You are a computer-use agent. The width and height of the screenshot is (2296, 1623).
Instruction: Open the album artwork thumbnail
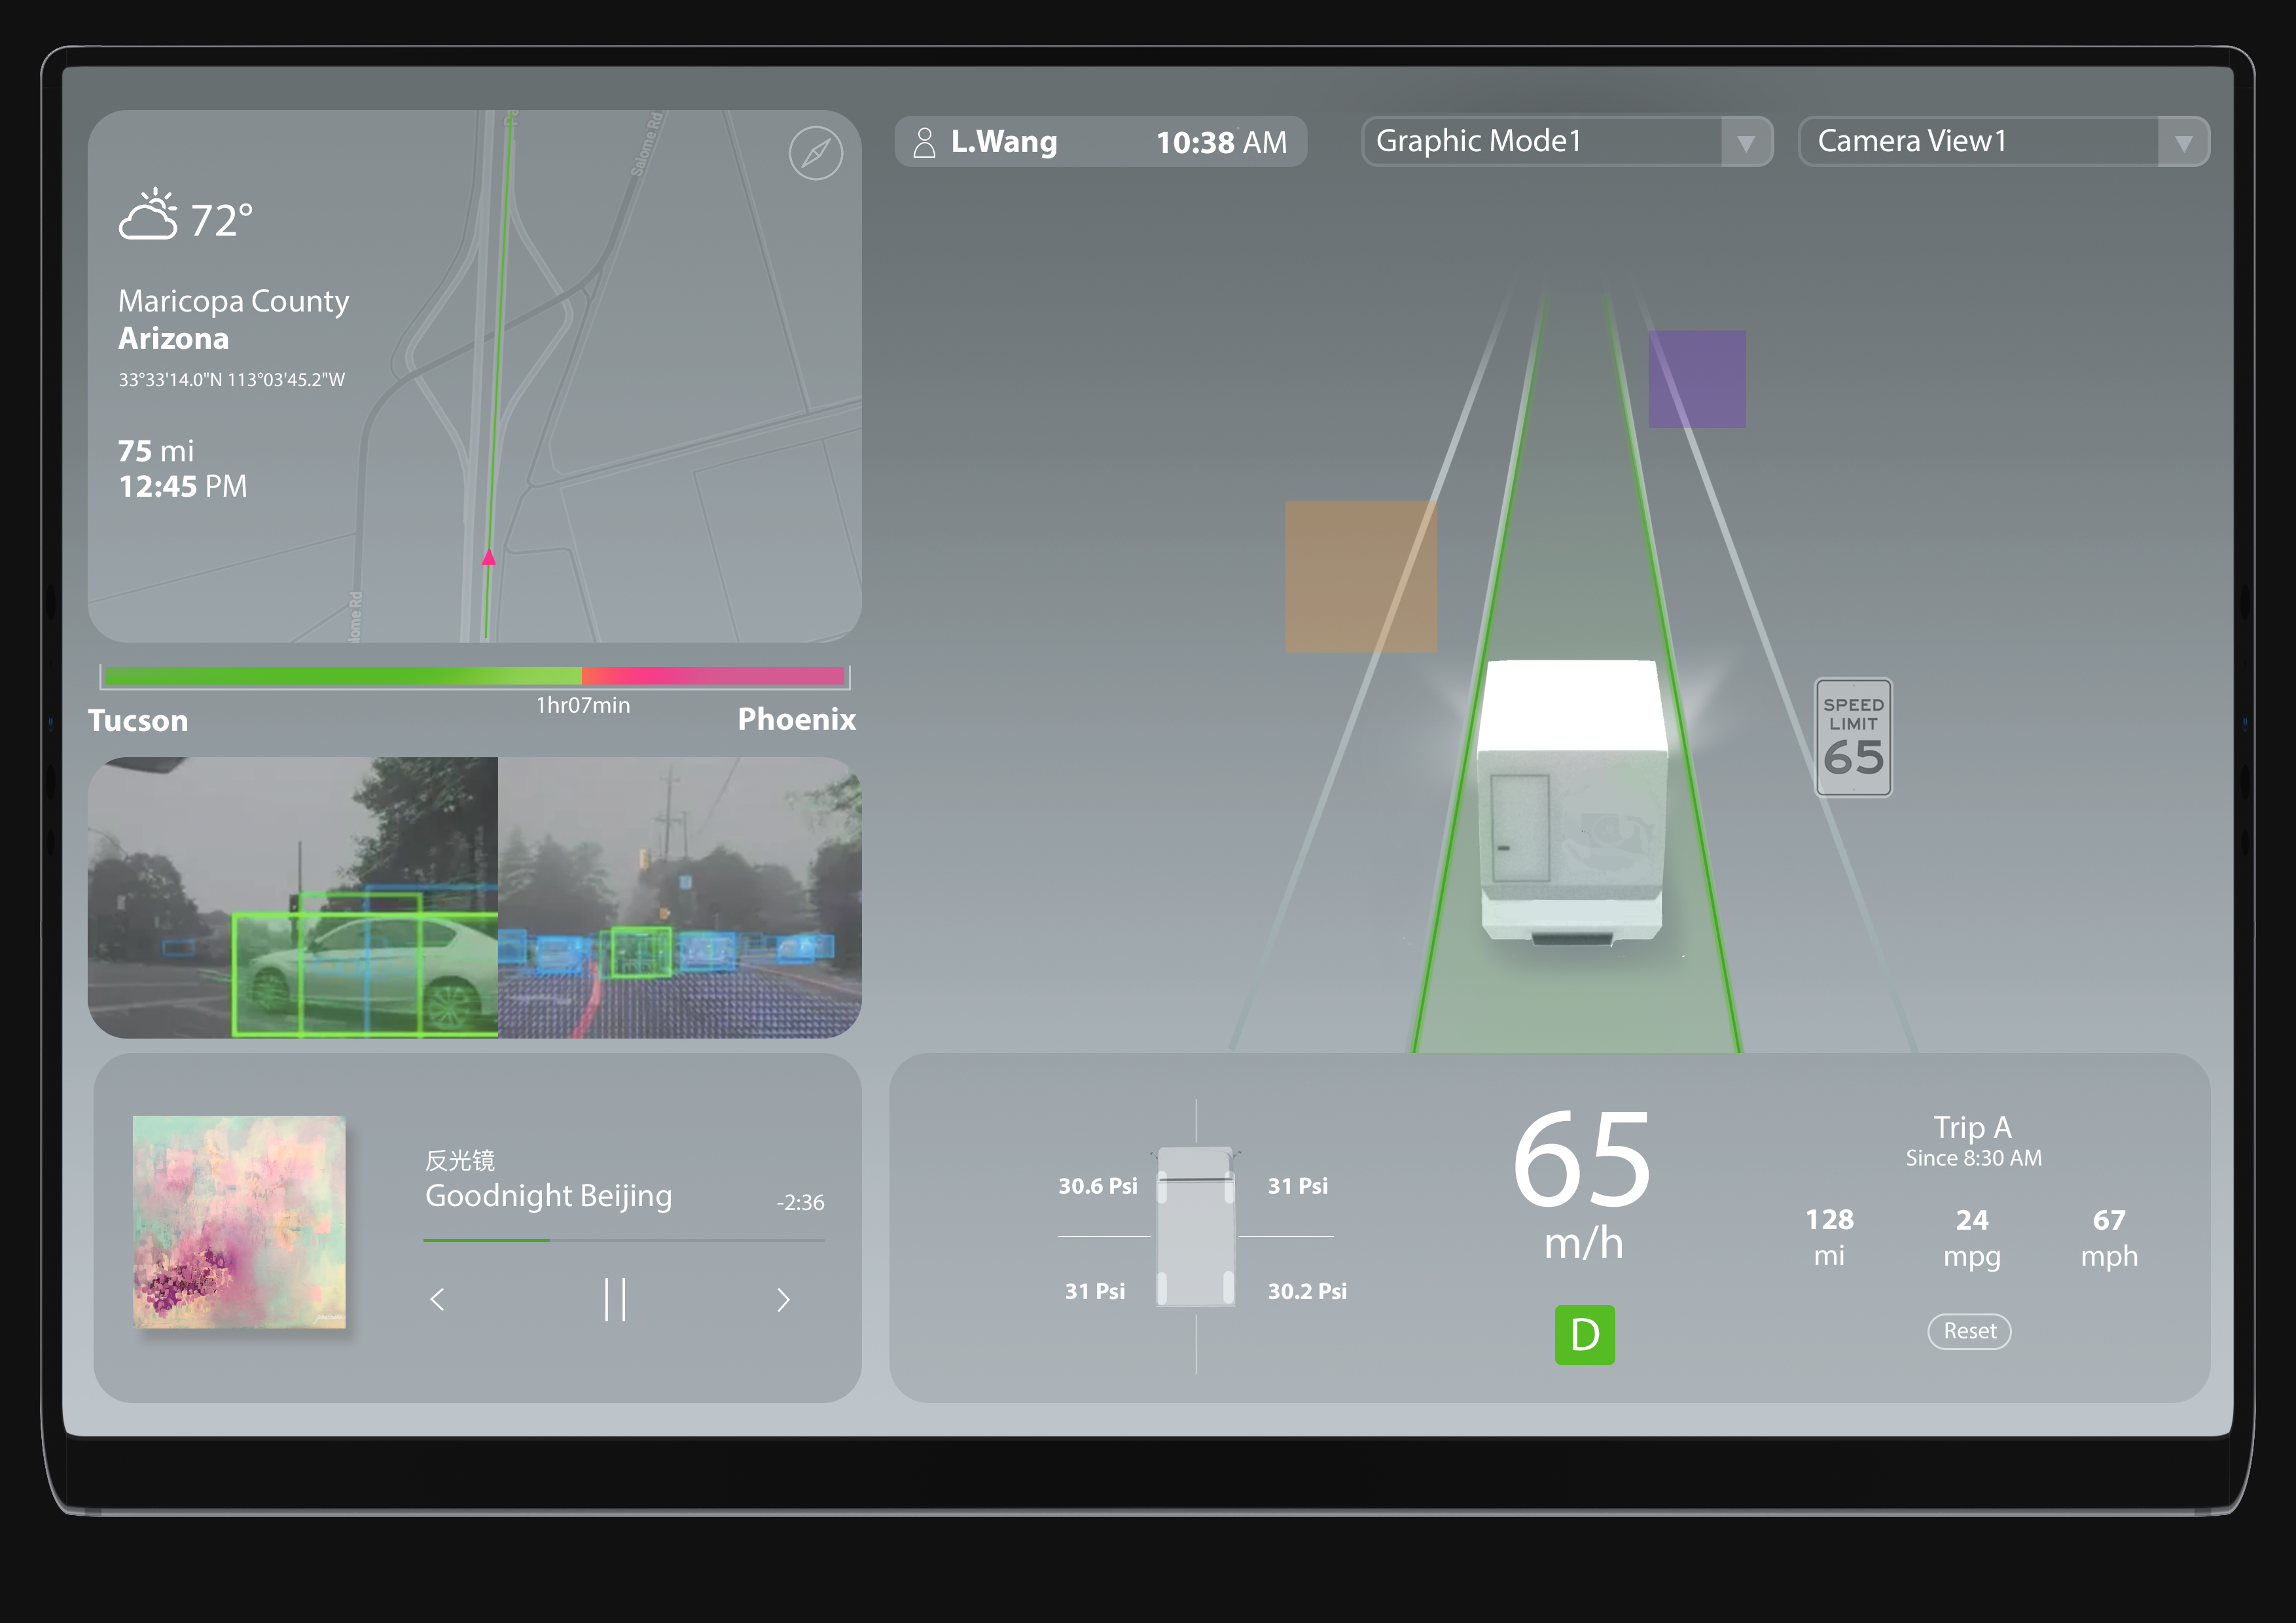point(239,1222)
